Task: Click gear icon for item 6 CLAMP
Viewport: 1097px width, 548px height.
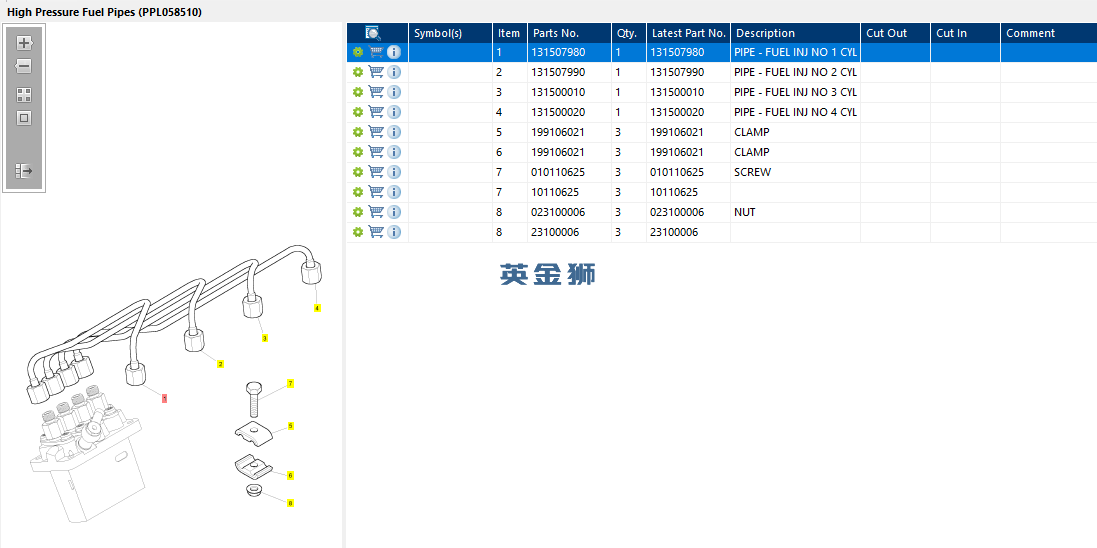Action: (358, 152)
